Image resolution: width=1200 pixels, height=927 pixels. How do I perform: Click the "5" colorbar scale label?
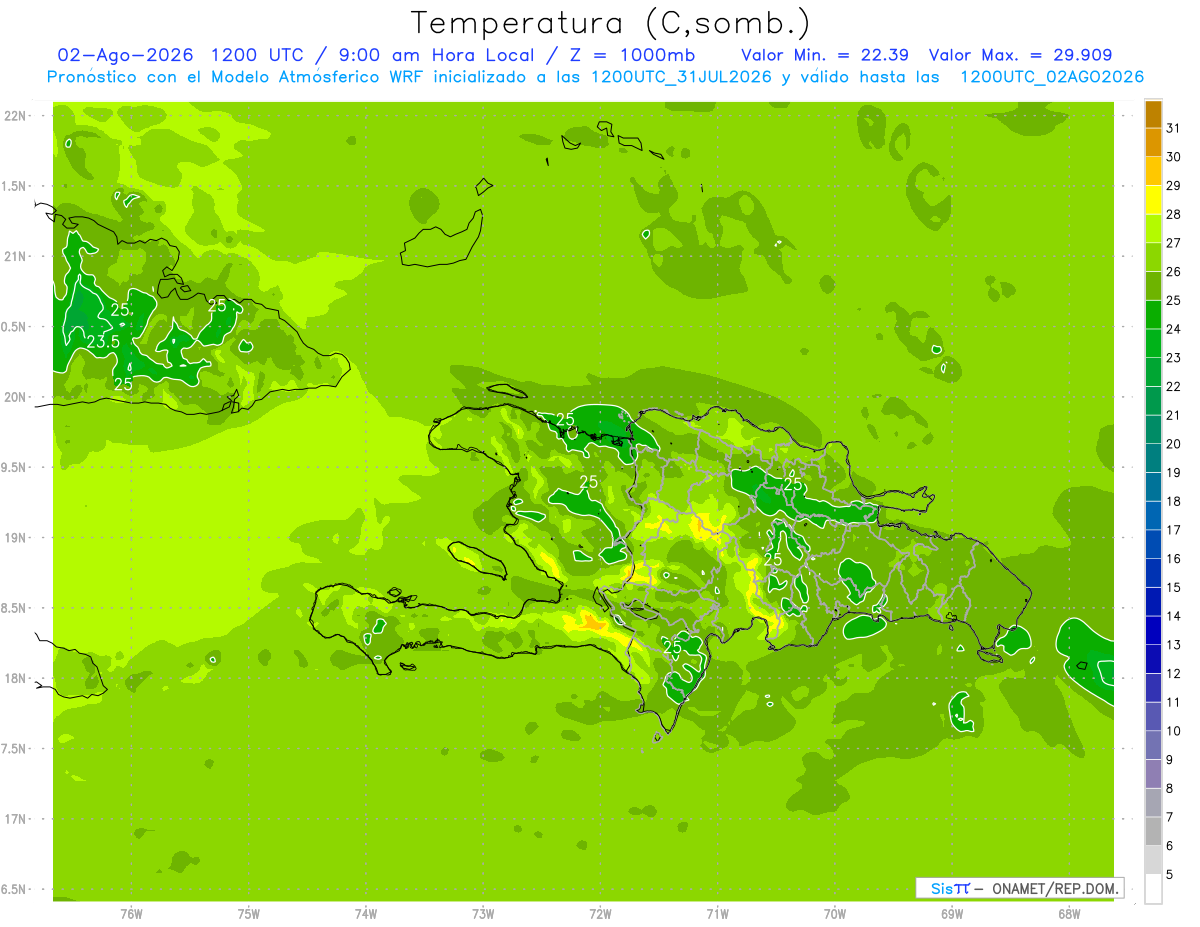coord(1170,874)
